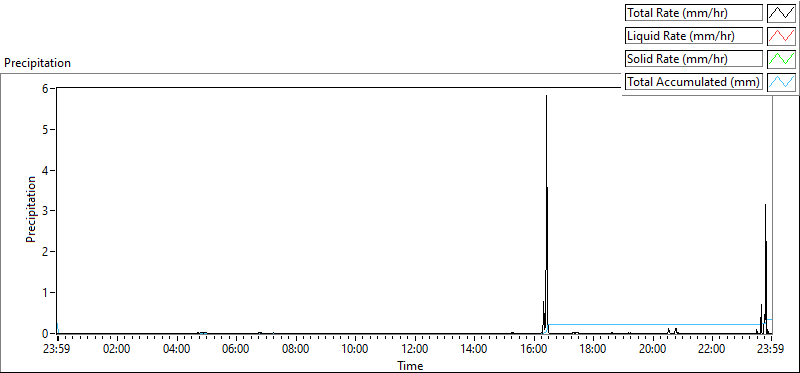Click the y-axis value 1
This screenshot has height=373, width=800.
[x=45, y=292]
